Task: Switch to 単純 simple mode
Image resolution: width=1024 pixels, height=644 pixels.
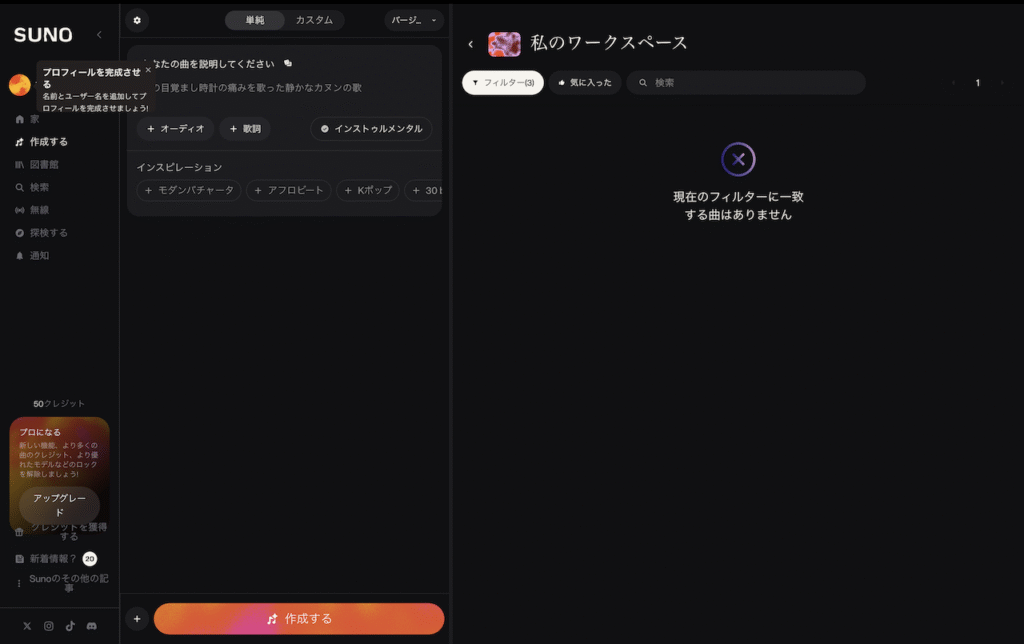Action: coord(255,20)
